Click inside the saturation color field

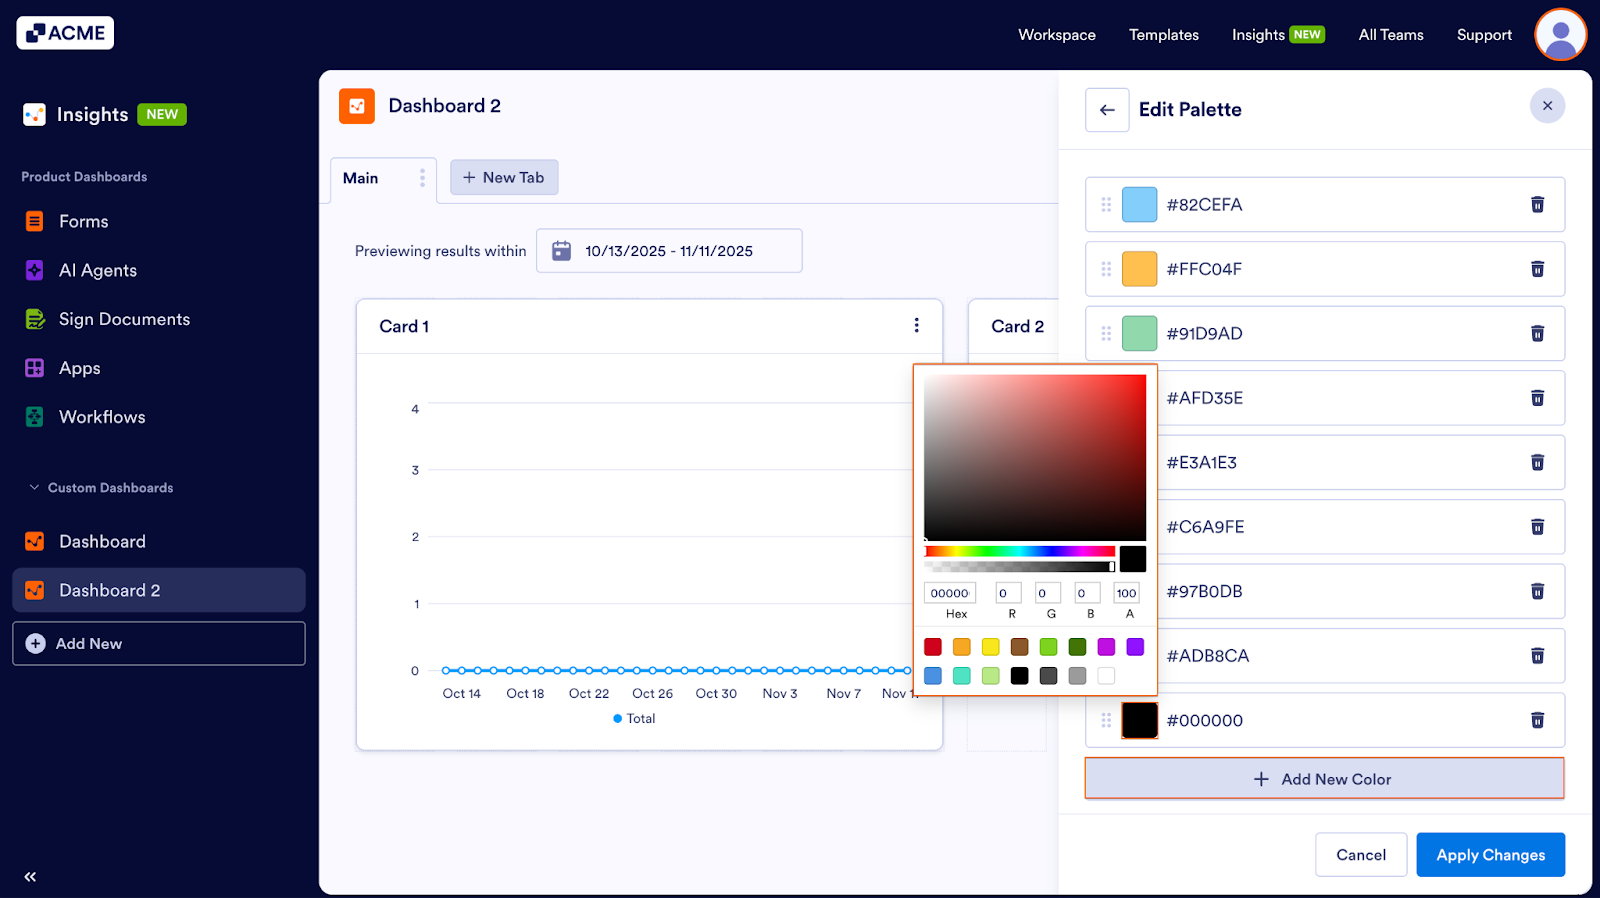(1035, 458)
